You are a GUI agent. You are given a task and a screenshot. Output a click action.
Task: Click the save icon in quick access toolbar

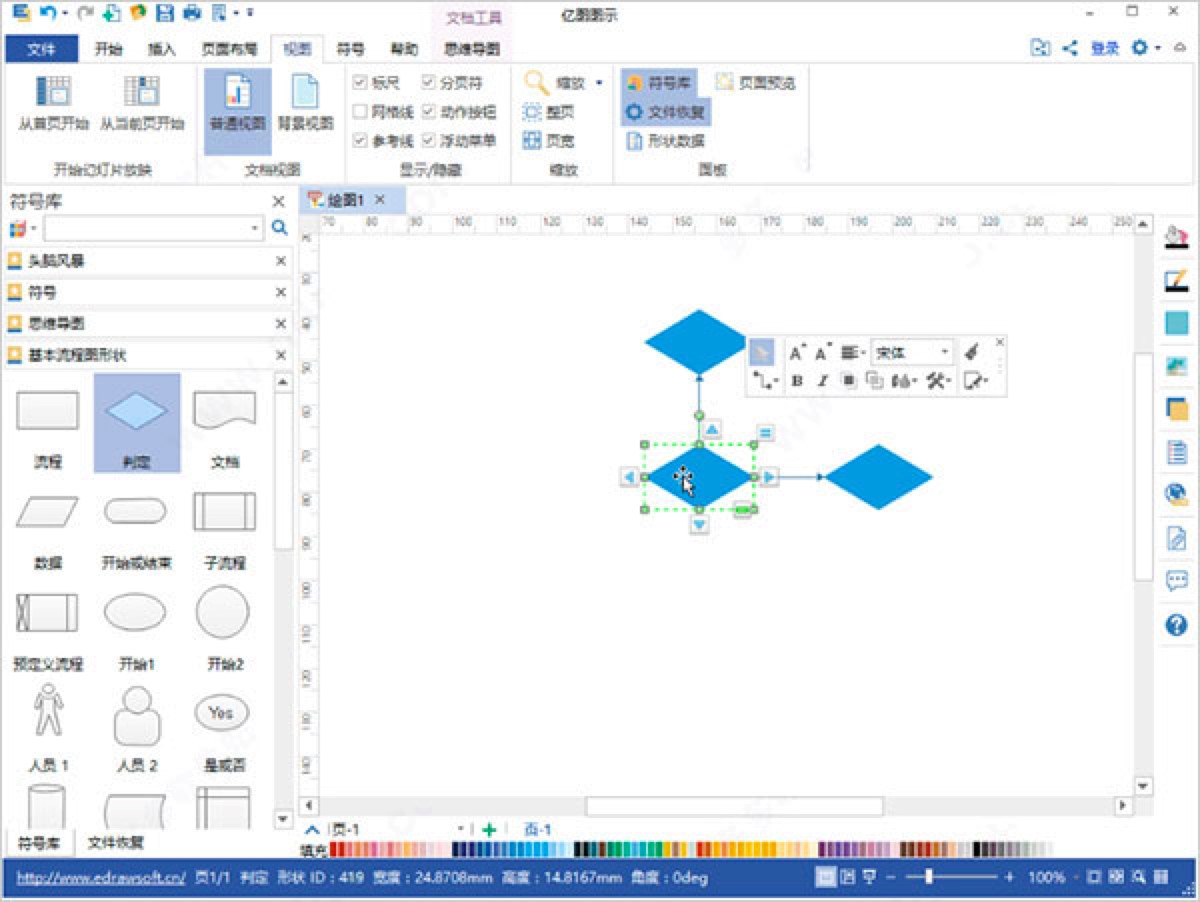point(165,14)
